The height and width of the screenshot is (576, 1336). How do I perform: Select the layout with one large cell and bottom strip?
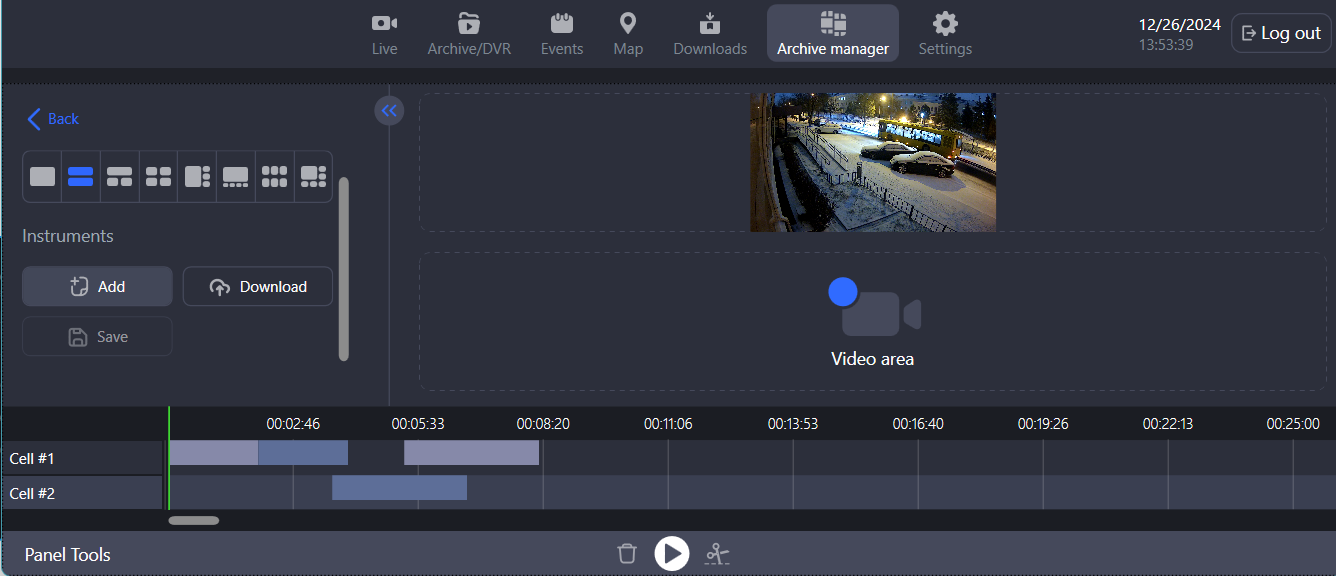click(x=235, y=177)
